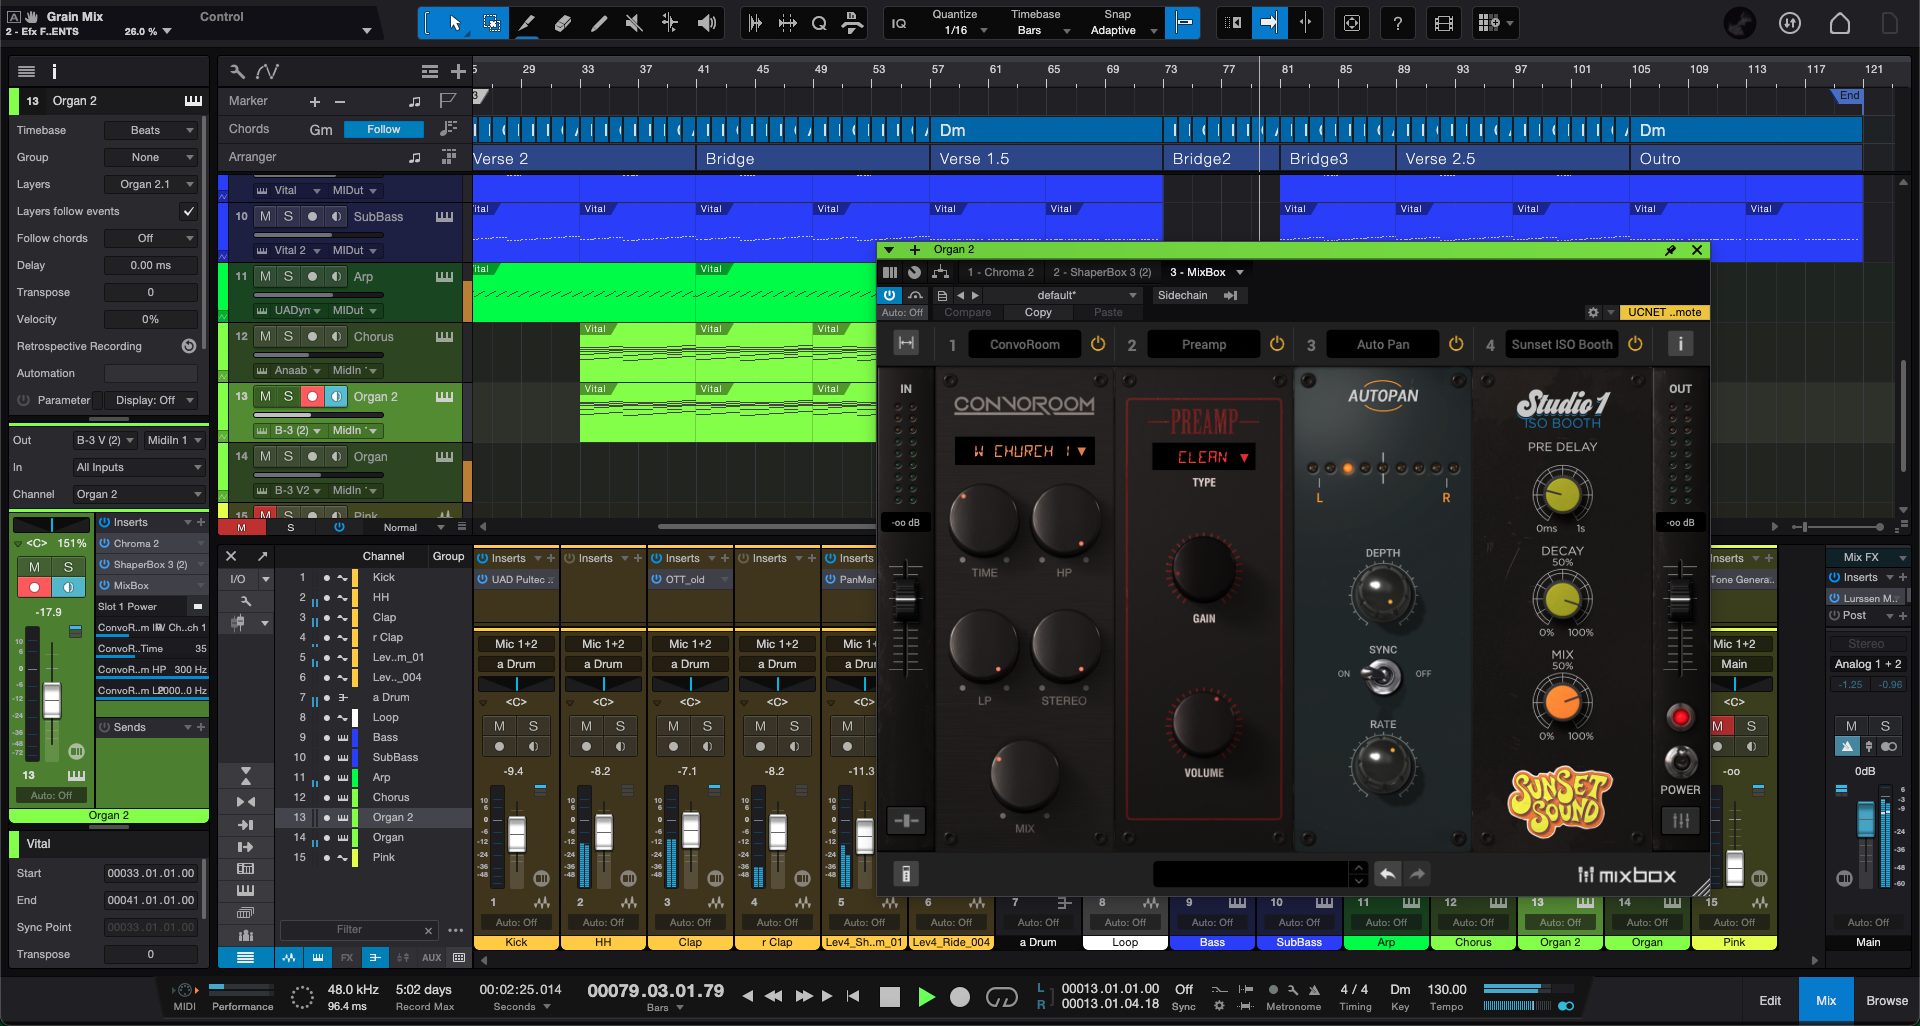Select the Mute tool
The width and height of the screenshot is (1920, 1026).
634,23
